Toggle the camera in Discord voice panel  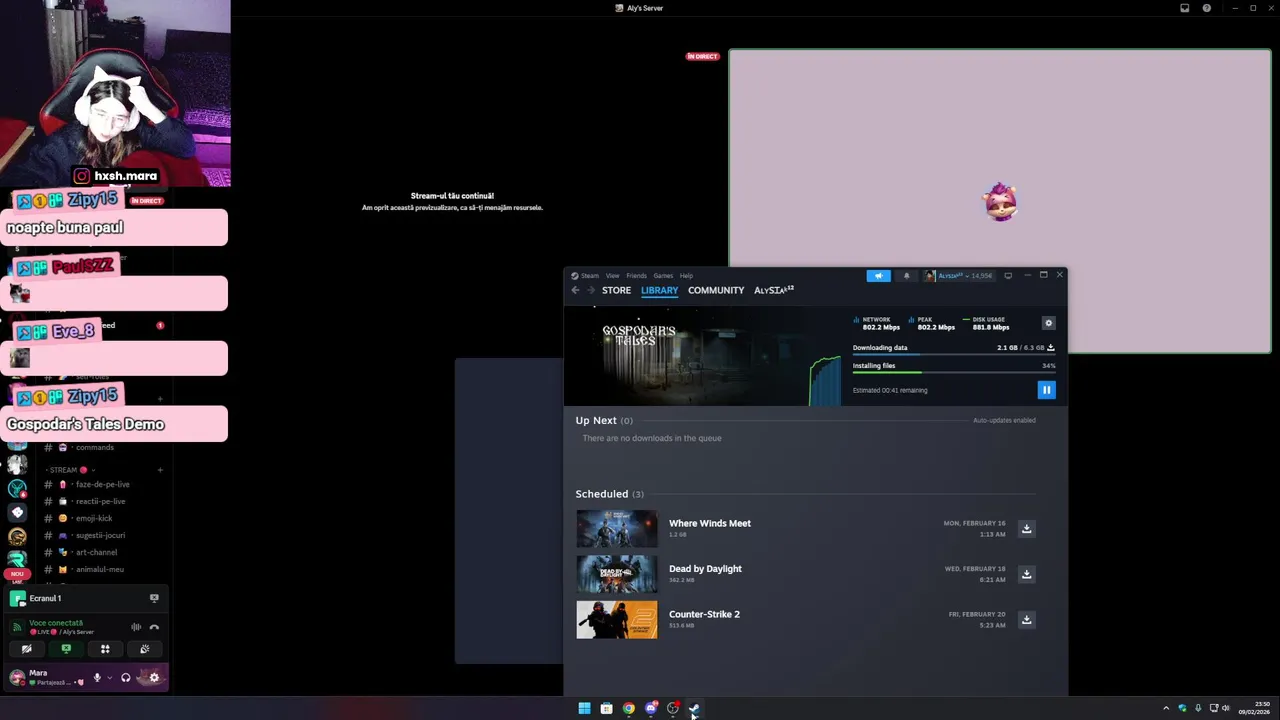pyautogui.click(x=27, y=649)
